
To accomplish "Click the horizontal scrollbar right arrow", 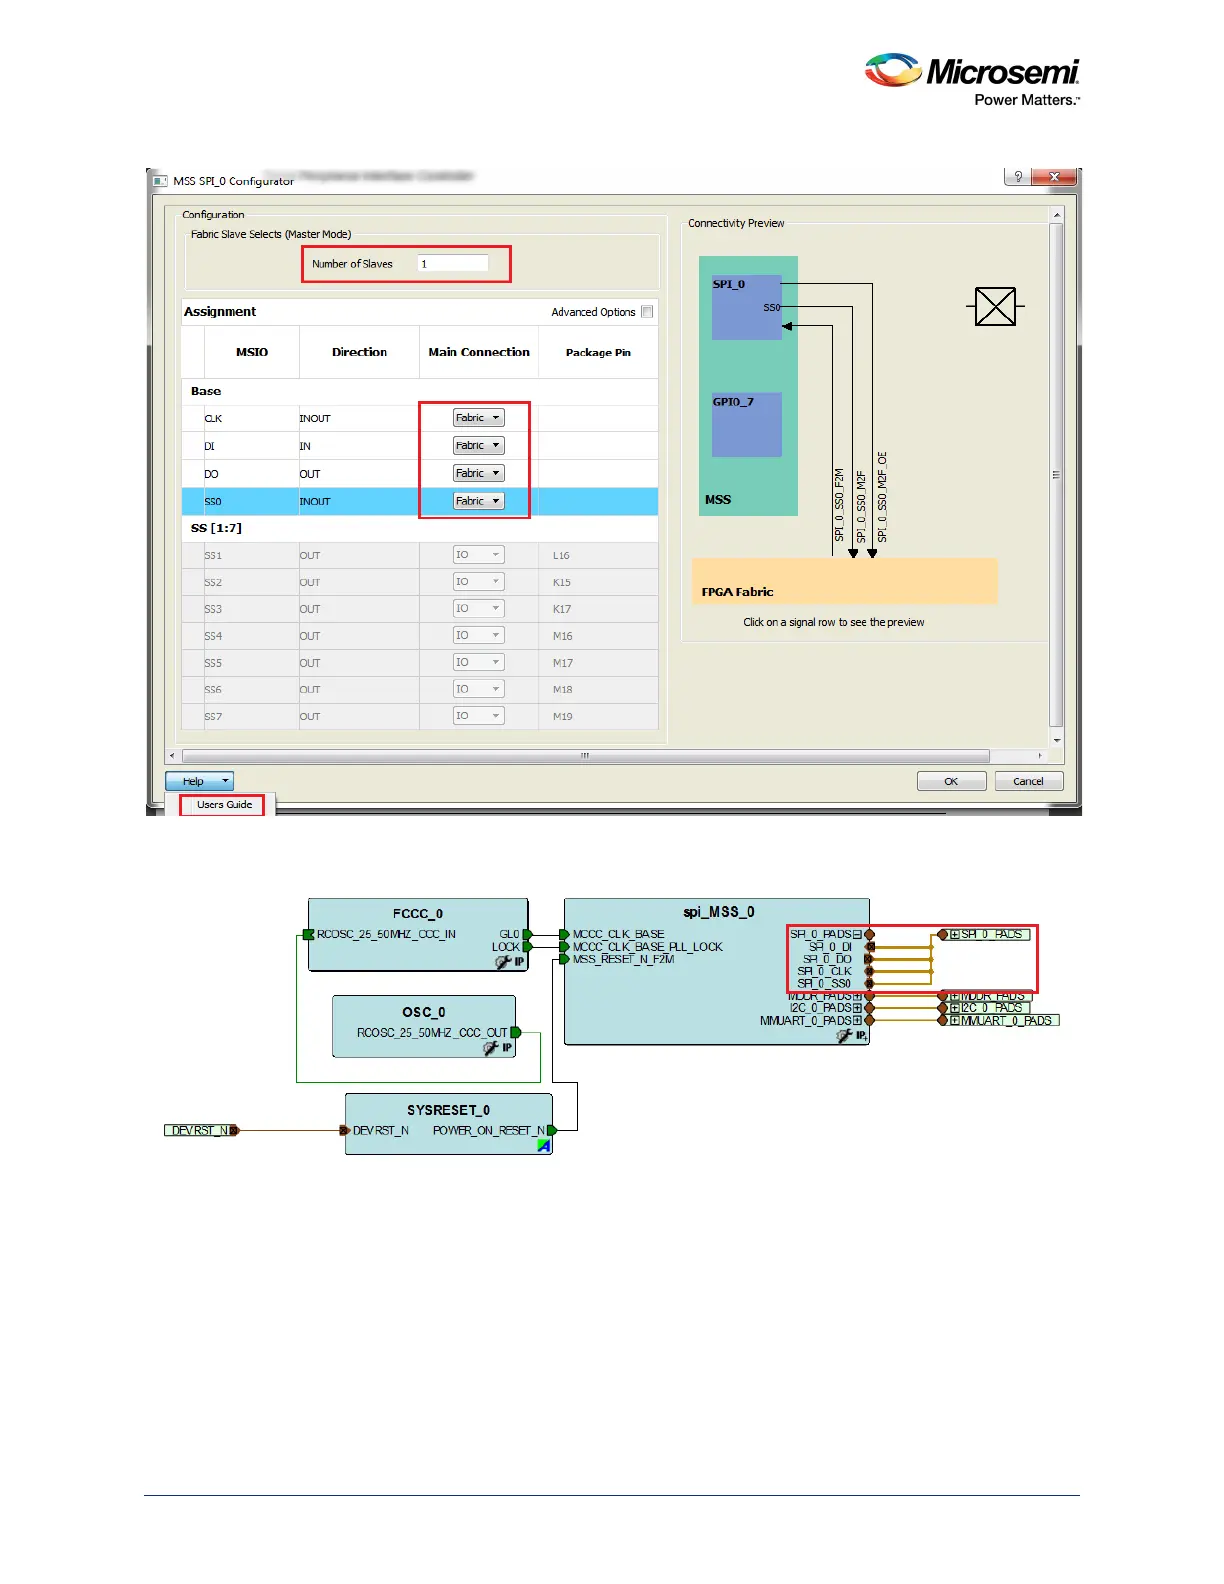I will tap(1041, 756).
